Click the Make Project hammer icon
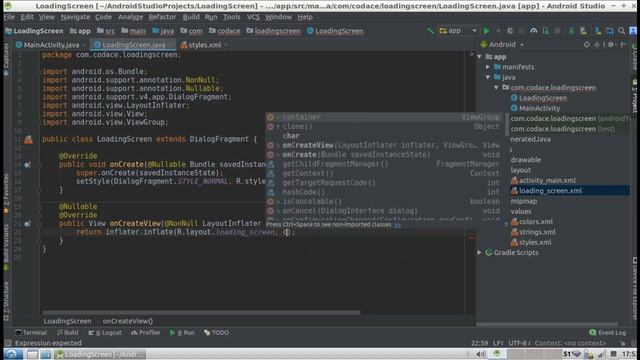Viewport: 640px width, 360px height. point(430,31)
